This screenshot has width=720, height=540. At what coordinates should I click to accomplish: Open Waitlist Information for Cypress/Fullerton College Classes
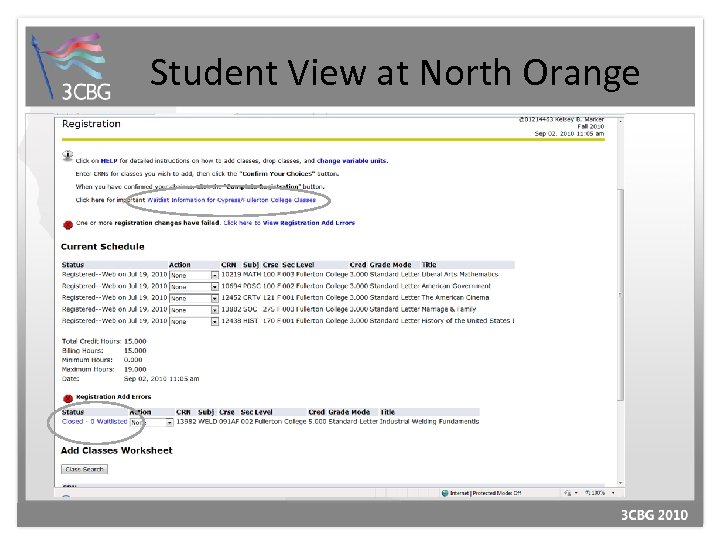click(x=231, y=200)
